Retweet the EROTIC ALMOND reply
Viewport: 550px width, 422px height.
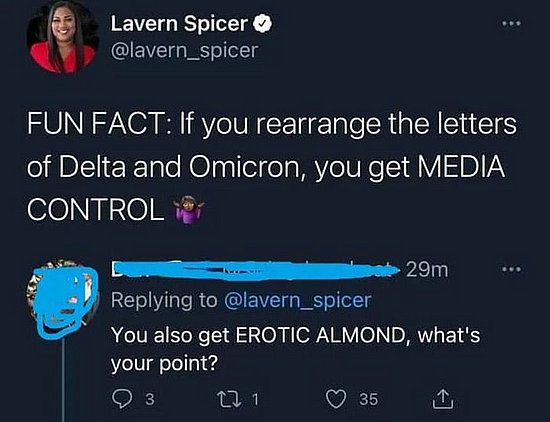pos(229,399)
